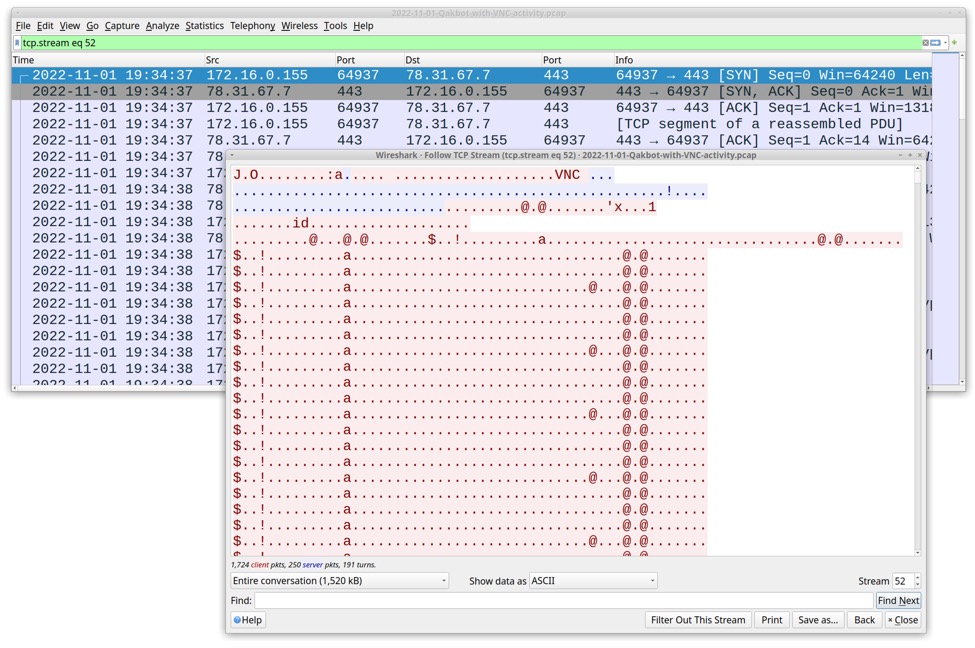
Task: Select the TCP segment of reassembled PDU row
Action: (x=471, y=124)
